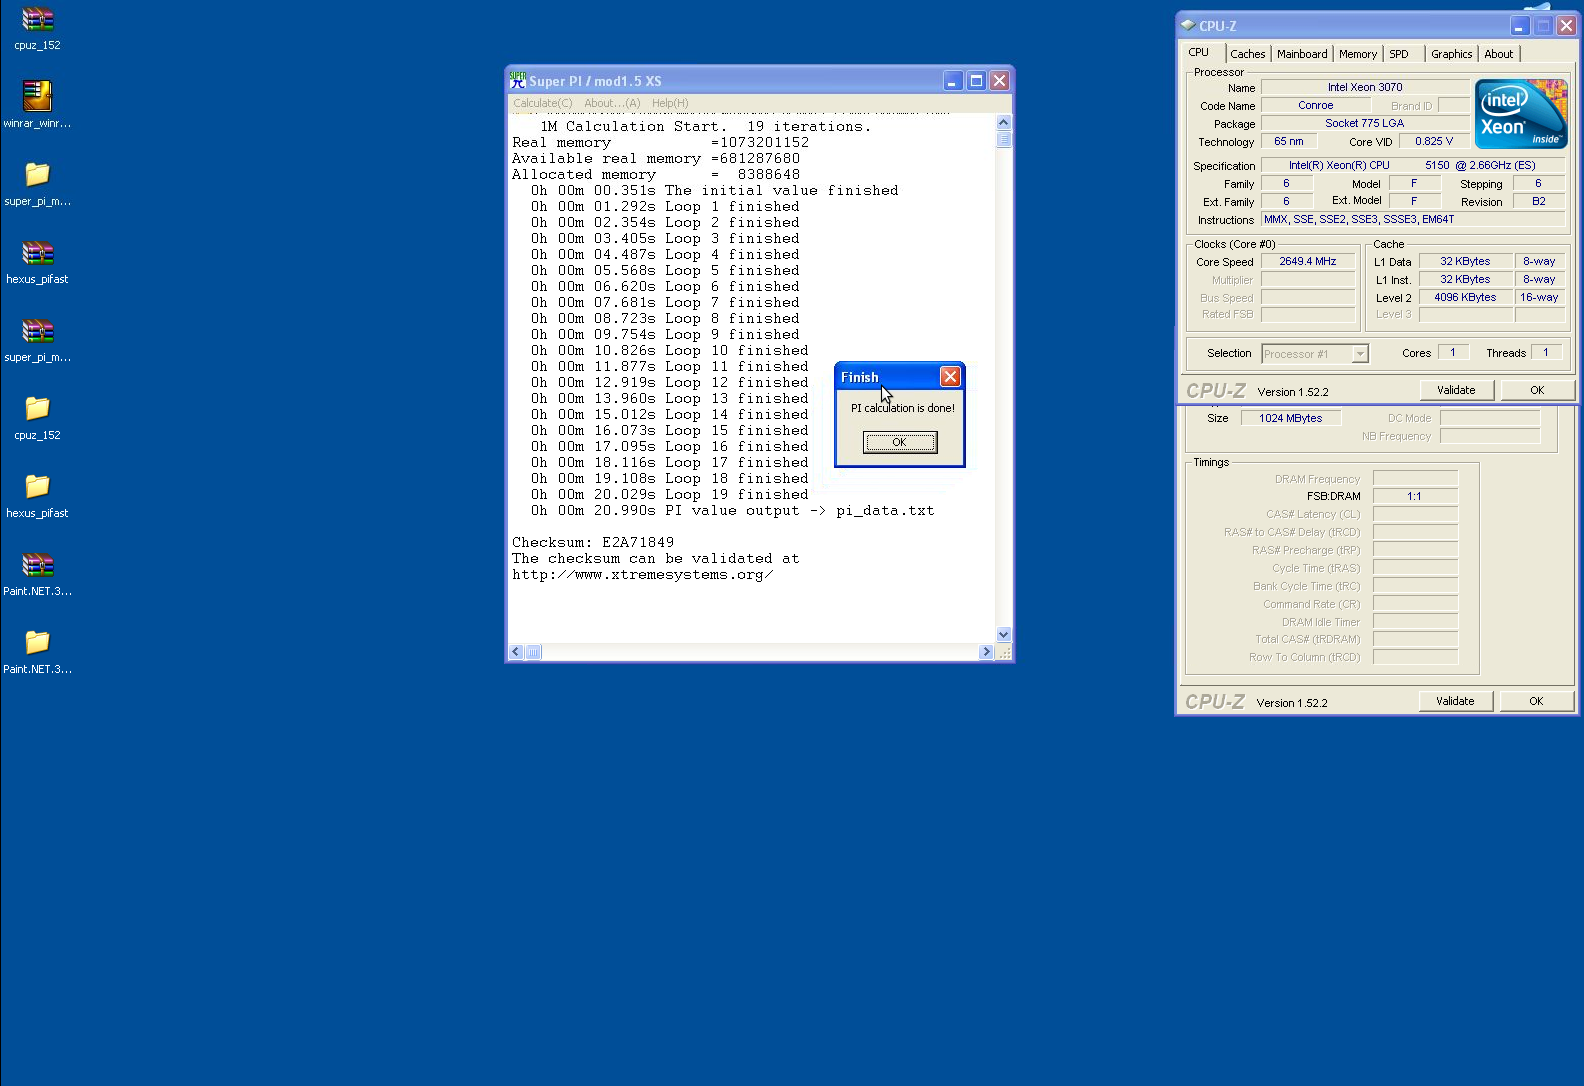Open the Calculate(C) menu in Super PI

[x=543, y=103]
